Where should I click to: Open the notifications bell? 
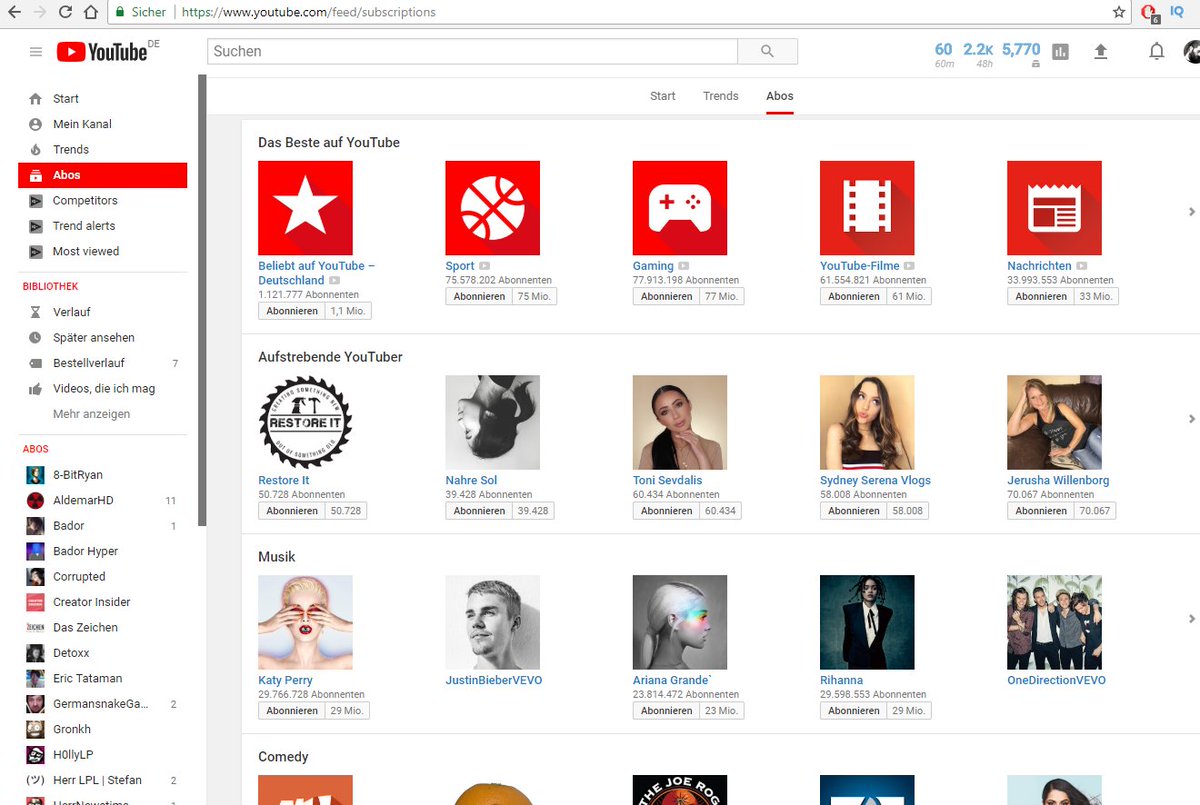(x=1156, y=51)
